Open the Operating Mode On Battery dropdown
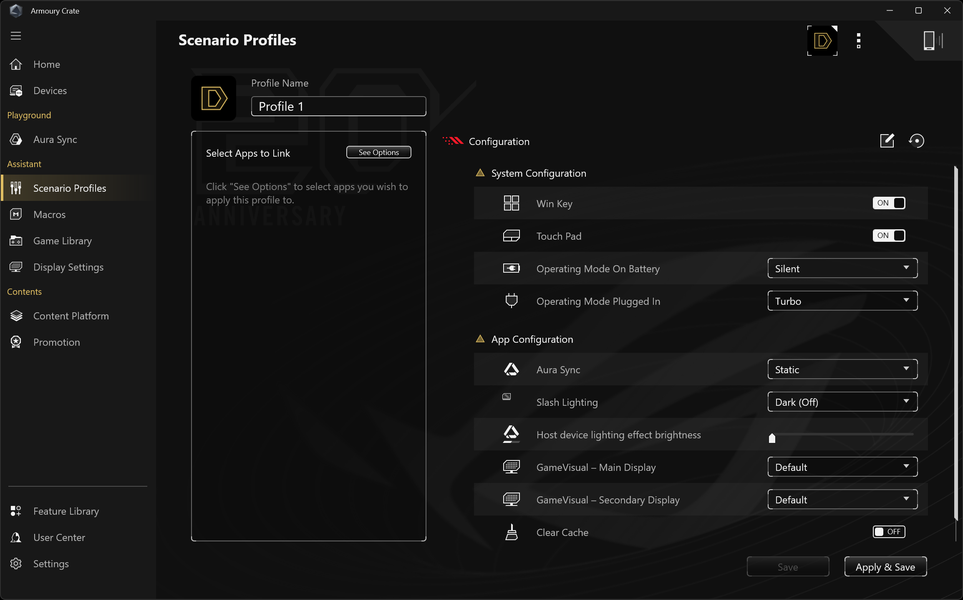The image size is (963, 600). pyautogui.click(x=842, y=268)
